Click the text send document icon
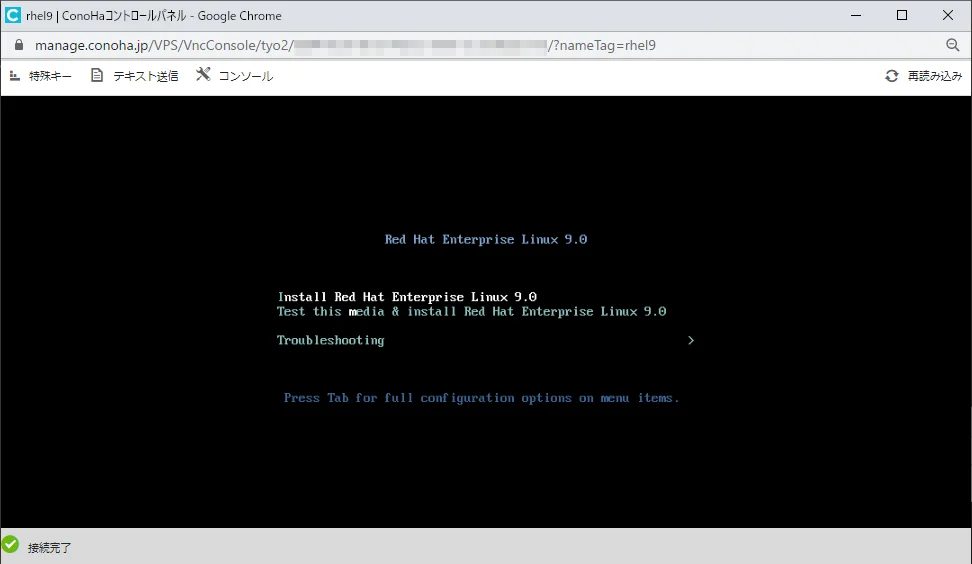 click(97, 76)
